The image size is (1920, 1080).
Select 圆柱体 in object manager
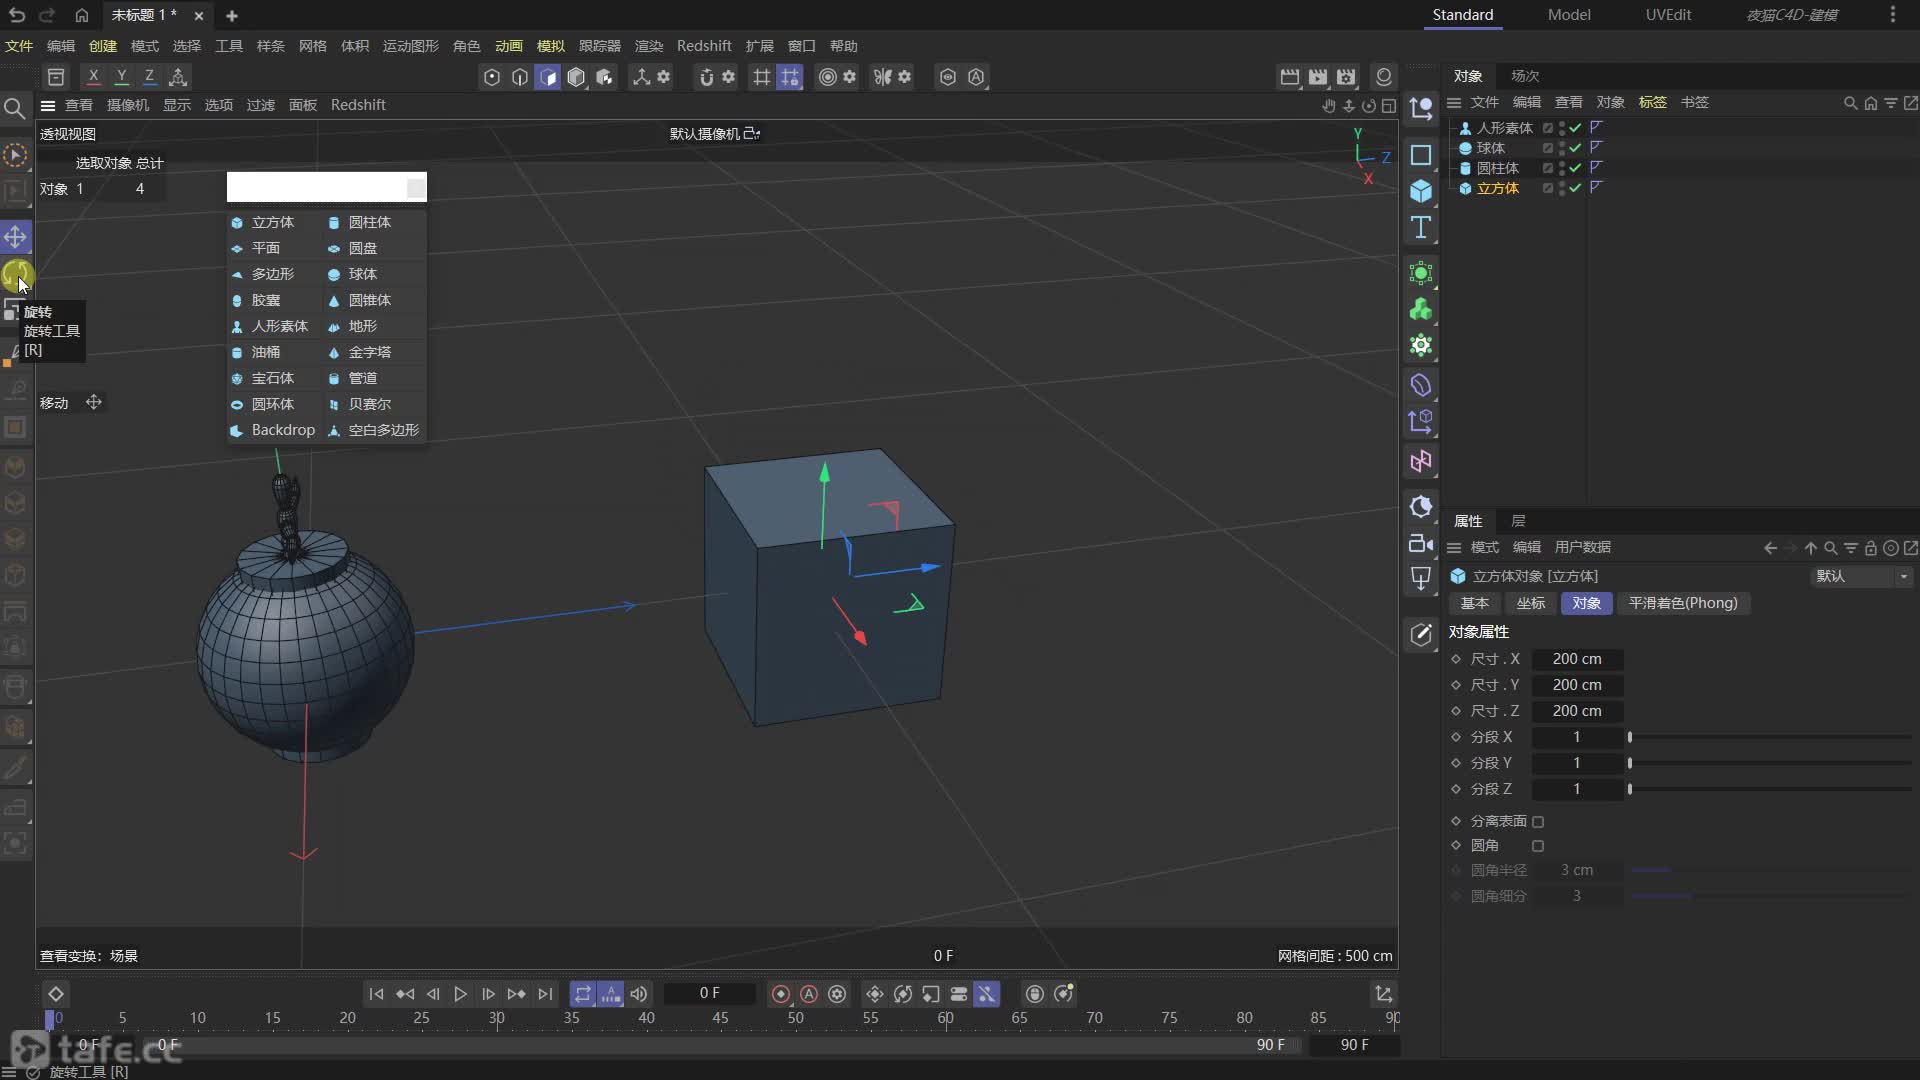pyautogui.click(x=1497, y=168)
